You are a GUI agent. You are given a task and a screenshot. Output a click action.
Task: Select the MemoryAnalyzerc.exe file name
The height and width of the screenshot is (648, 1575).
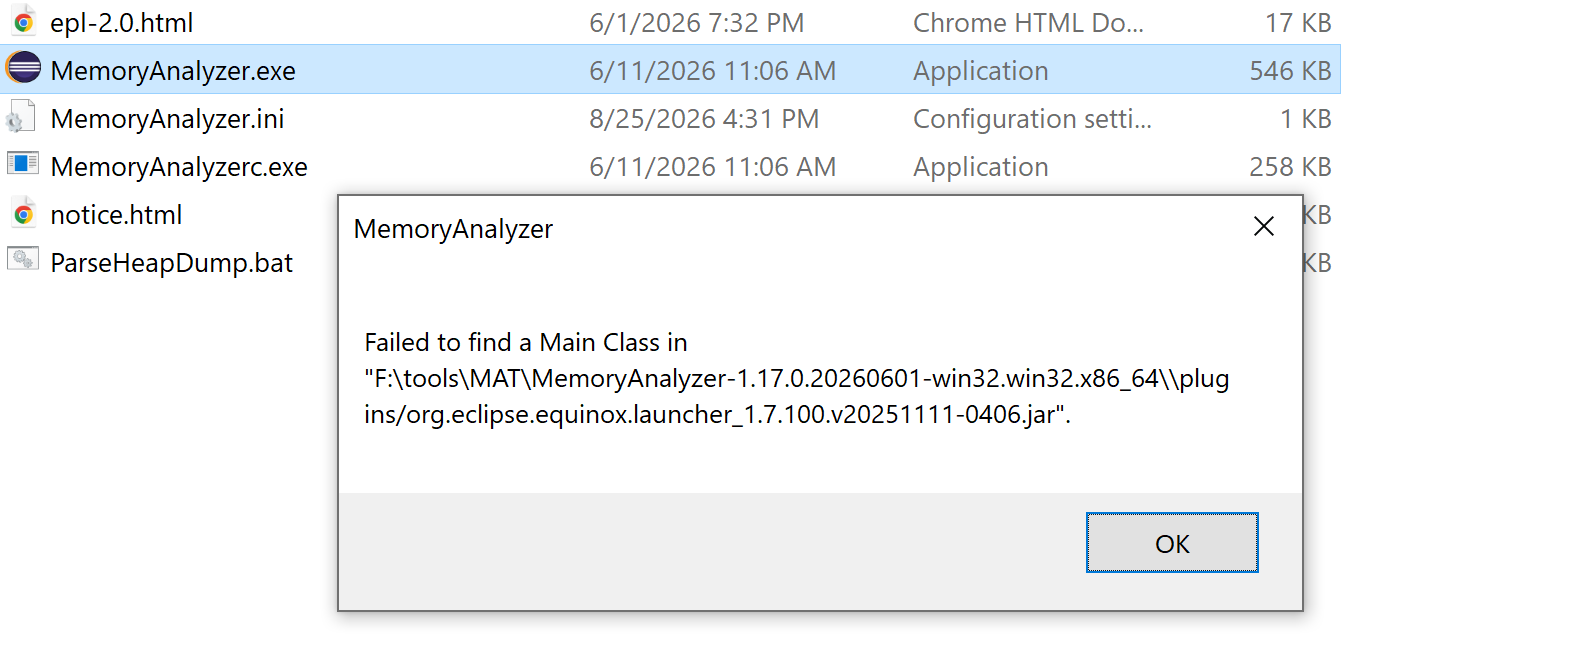pyautogui.click(x=179, y=166)
